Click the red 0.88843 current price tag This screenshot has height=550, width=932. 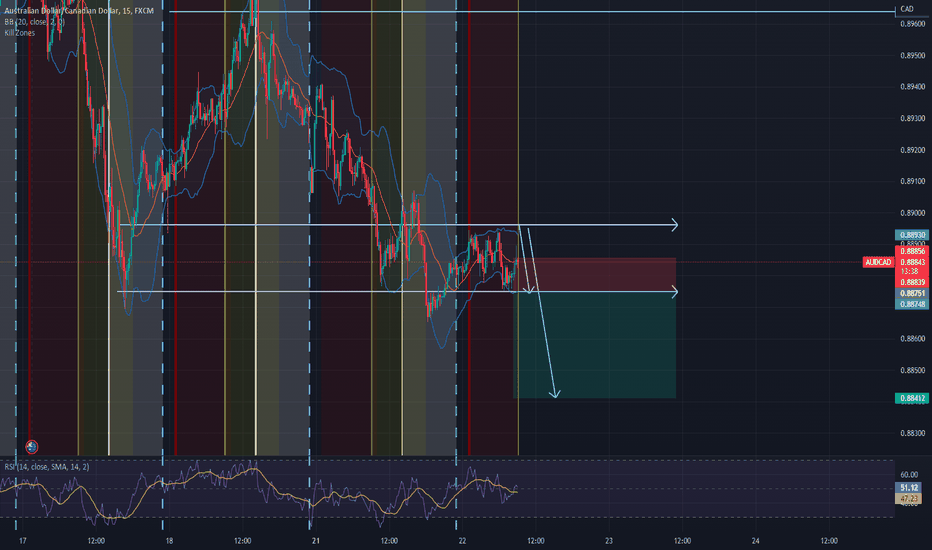tap(912, 262)
